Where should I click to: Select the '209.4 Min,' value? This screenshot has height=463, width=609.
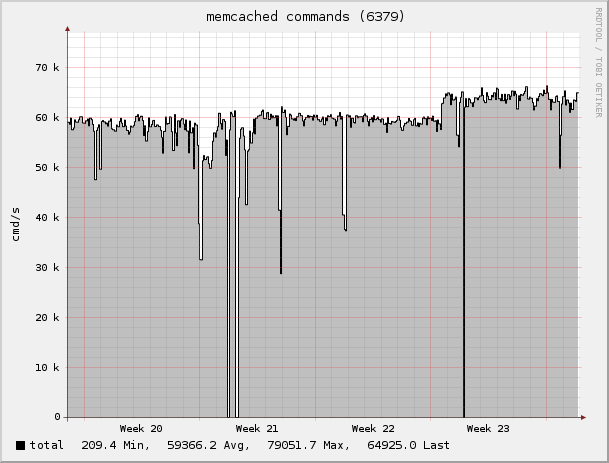pyautogui.click(x=115, y=445)
